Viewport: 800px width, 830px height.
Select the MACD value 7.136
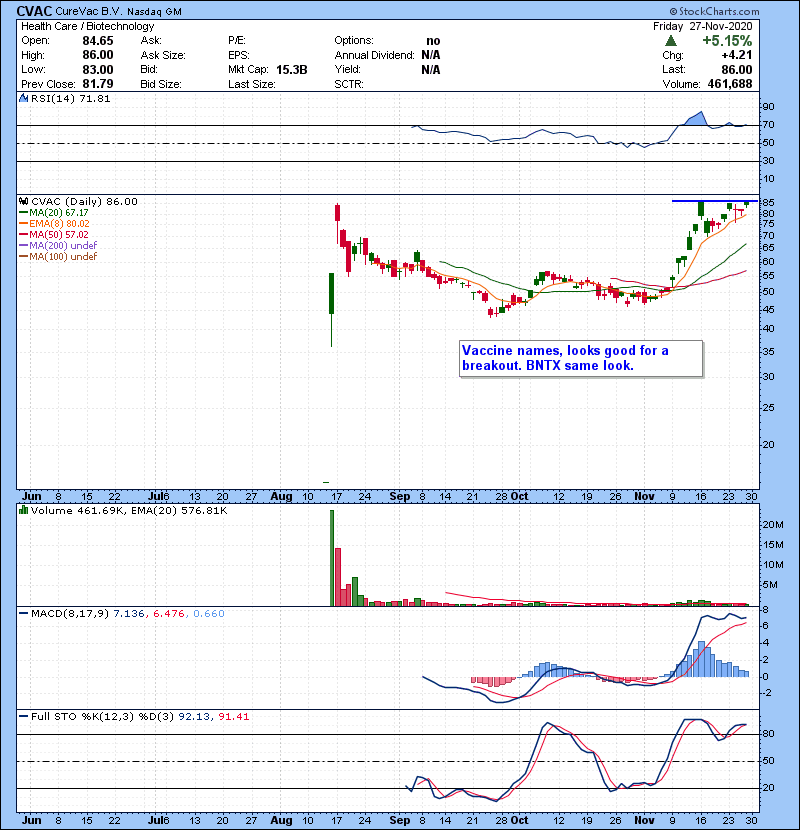[x=129, y=614]
